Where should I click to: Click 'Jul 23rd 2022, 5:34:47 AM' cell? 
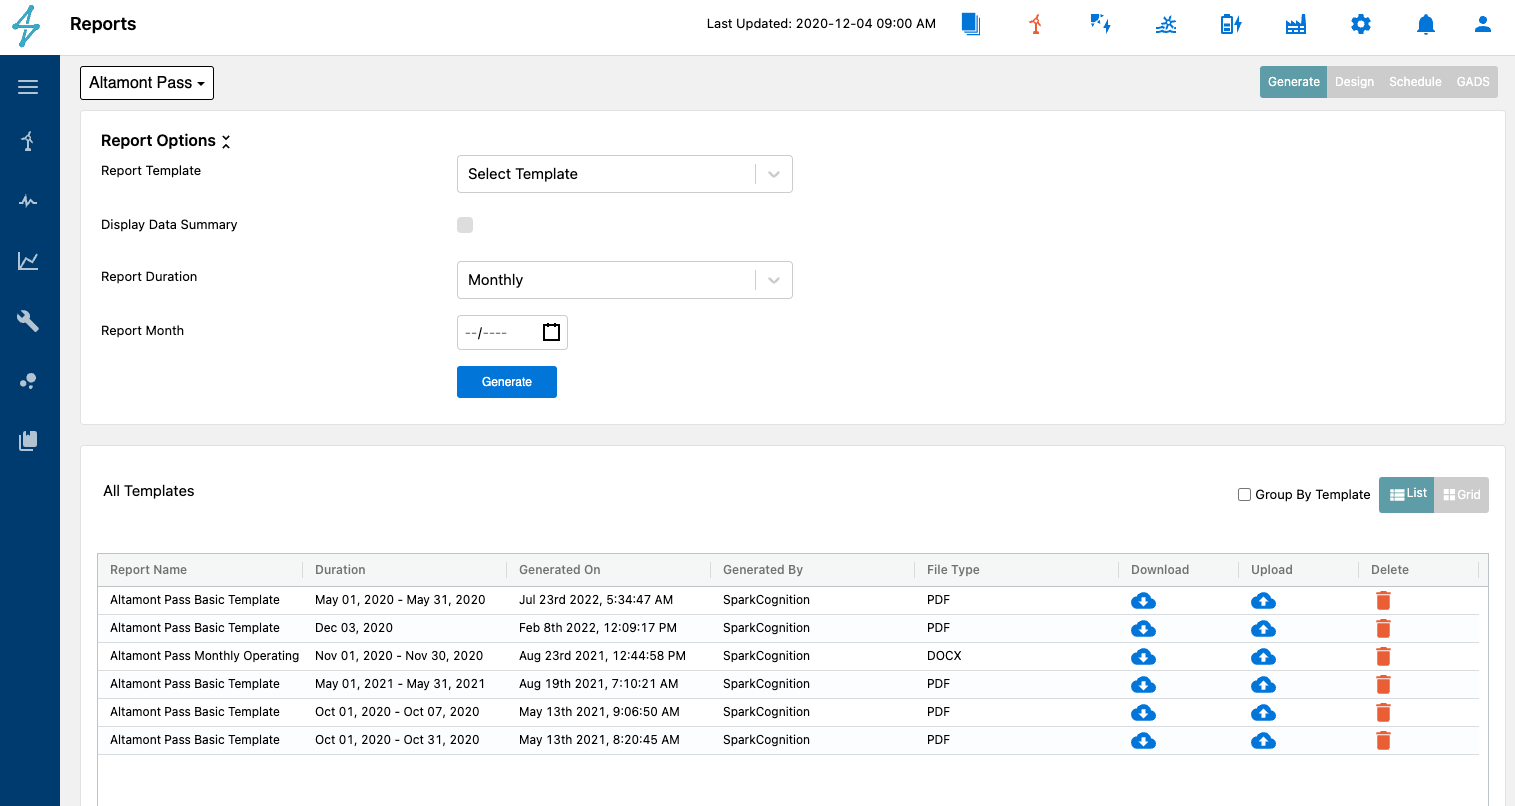coord(596,600)
